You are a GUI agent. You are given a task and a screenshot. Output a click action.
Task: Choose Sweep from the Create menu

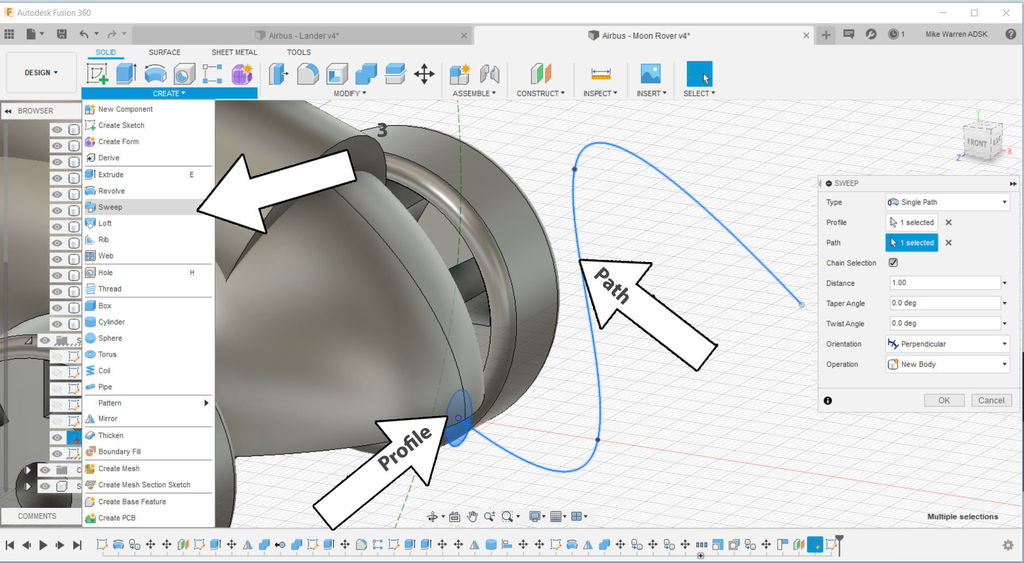tap(148, 207)
